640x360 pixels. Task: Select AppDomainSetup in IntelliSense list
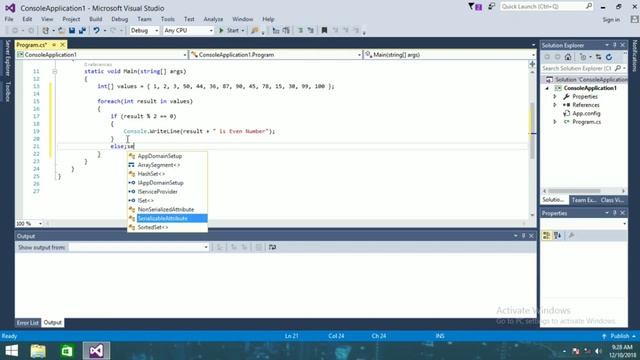click(x=167, y=156)
